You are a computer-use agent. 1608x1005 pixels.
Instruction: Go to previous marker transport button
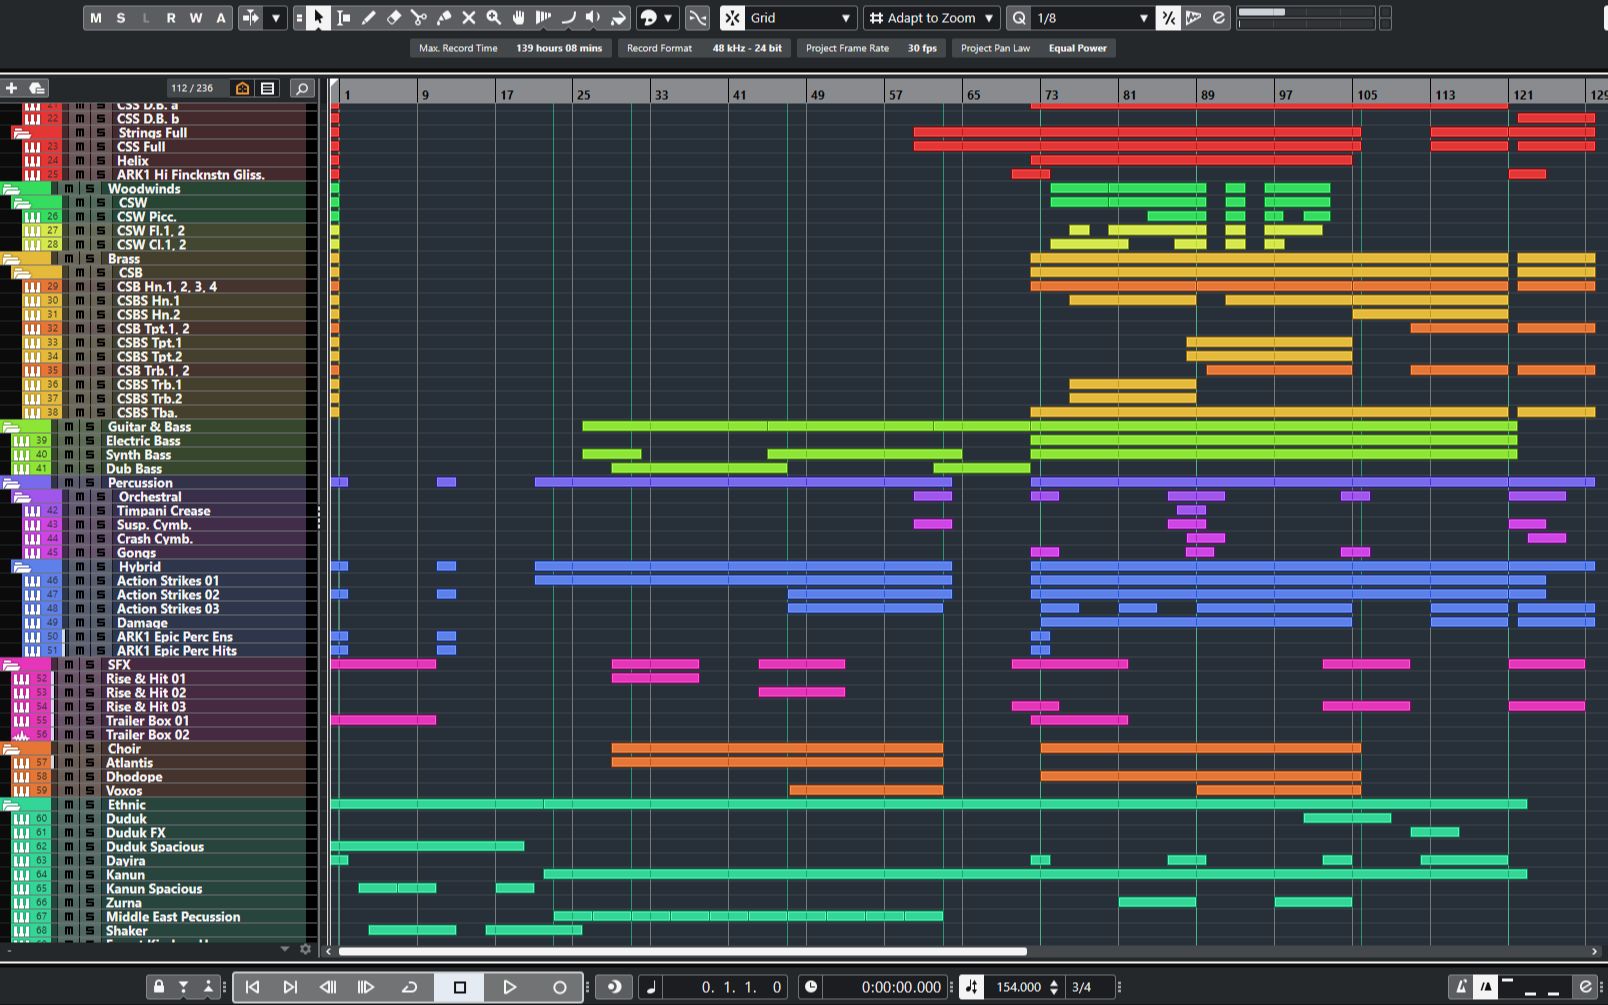[x=252, y=987]
